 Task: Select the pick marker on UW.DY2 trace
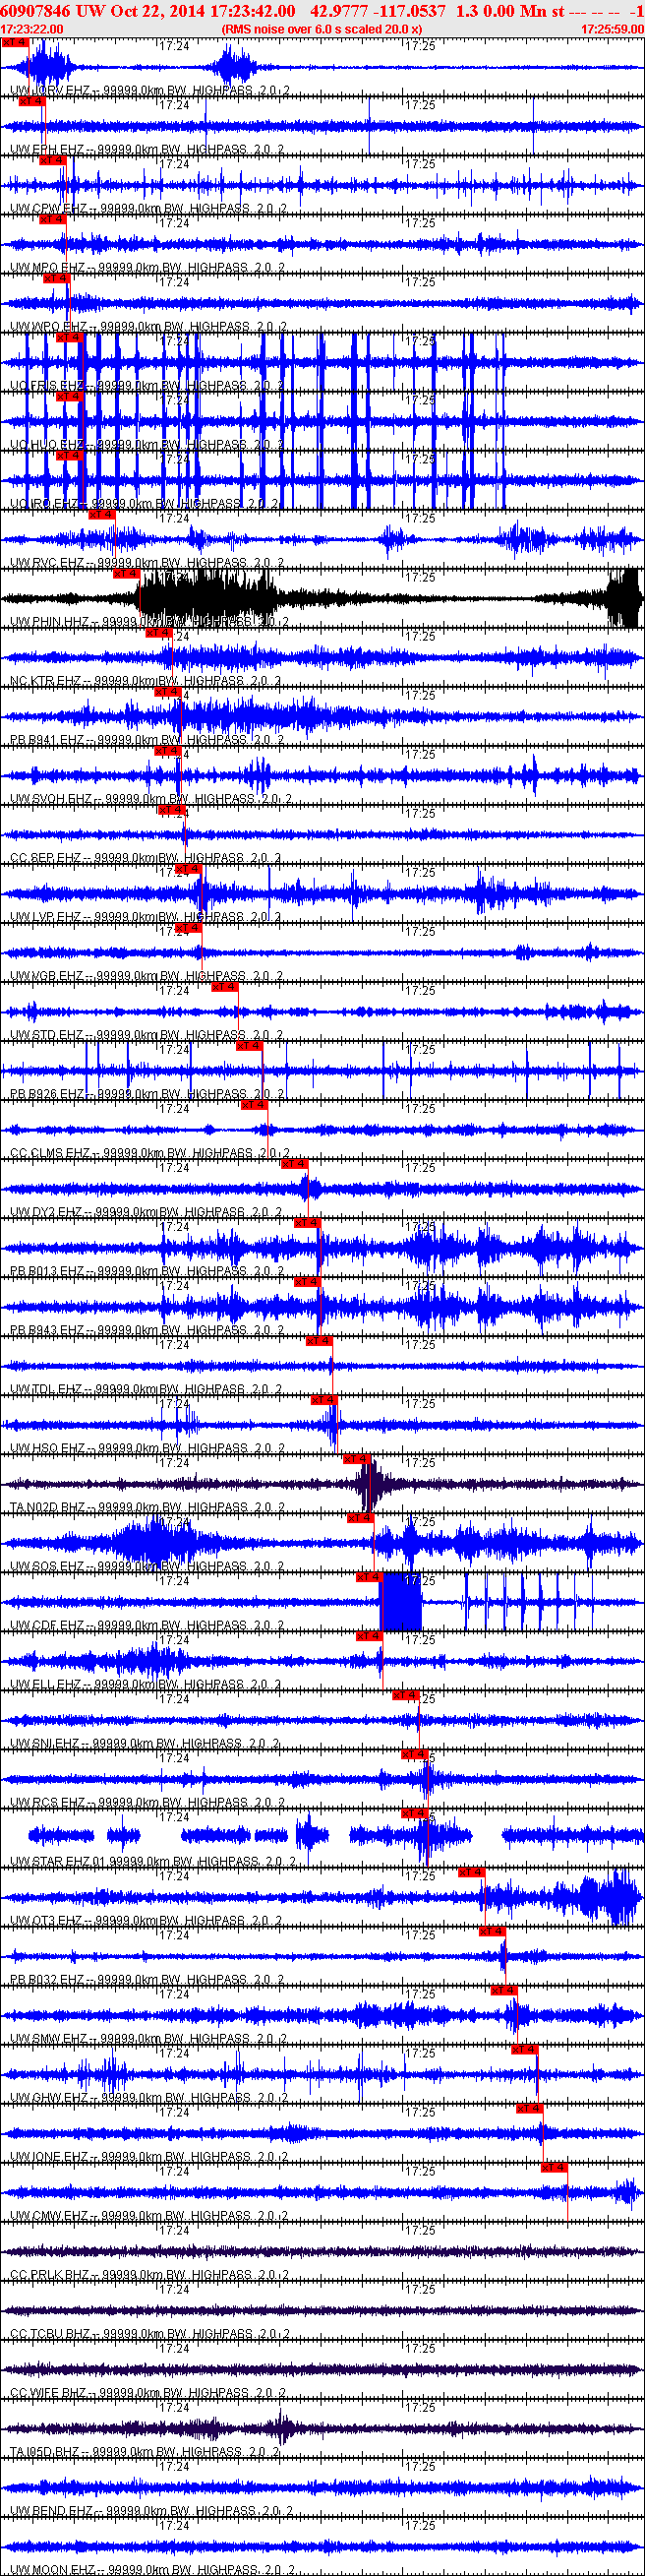coord(294,1164)
